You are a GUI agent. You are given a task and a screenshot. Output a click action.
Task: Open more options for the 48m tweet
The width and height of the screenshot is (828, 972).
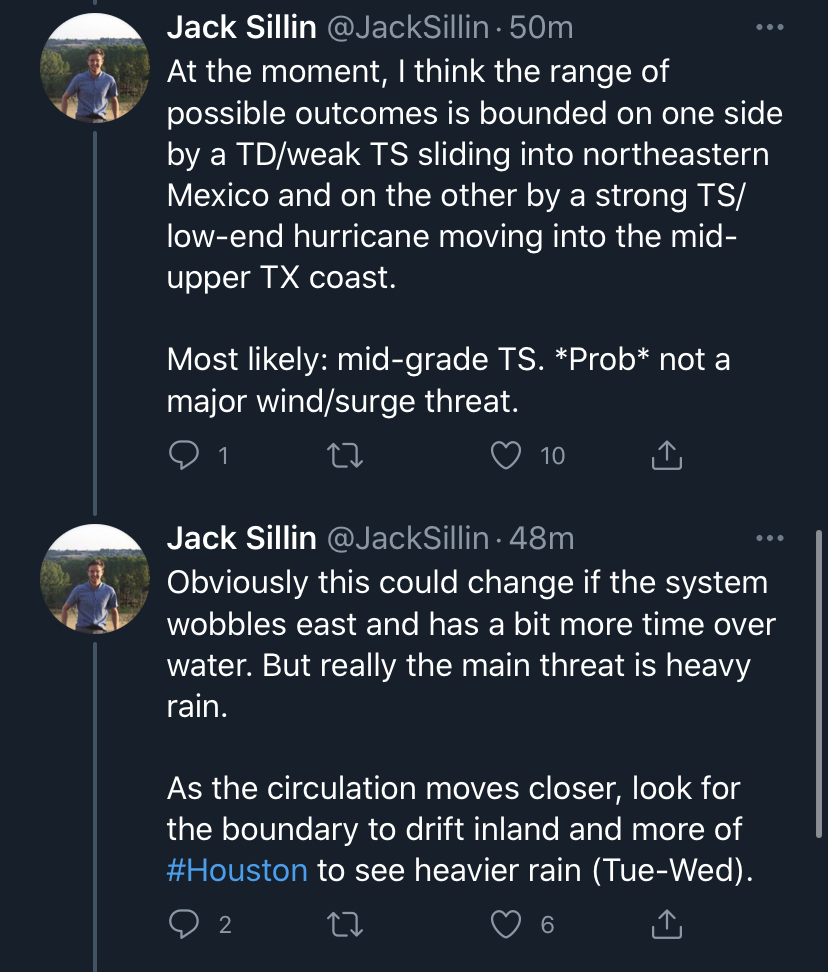click(x=769, y=539)
